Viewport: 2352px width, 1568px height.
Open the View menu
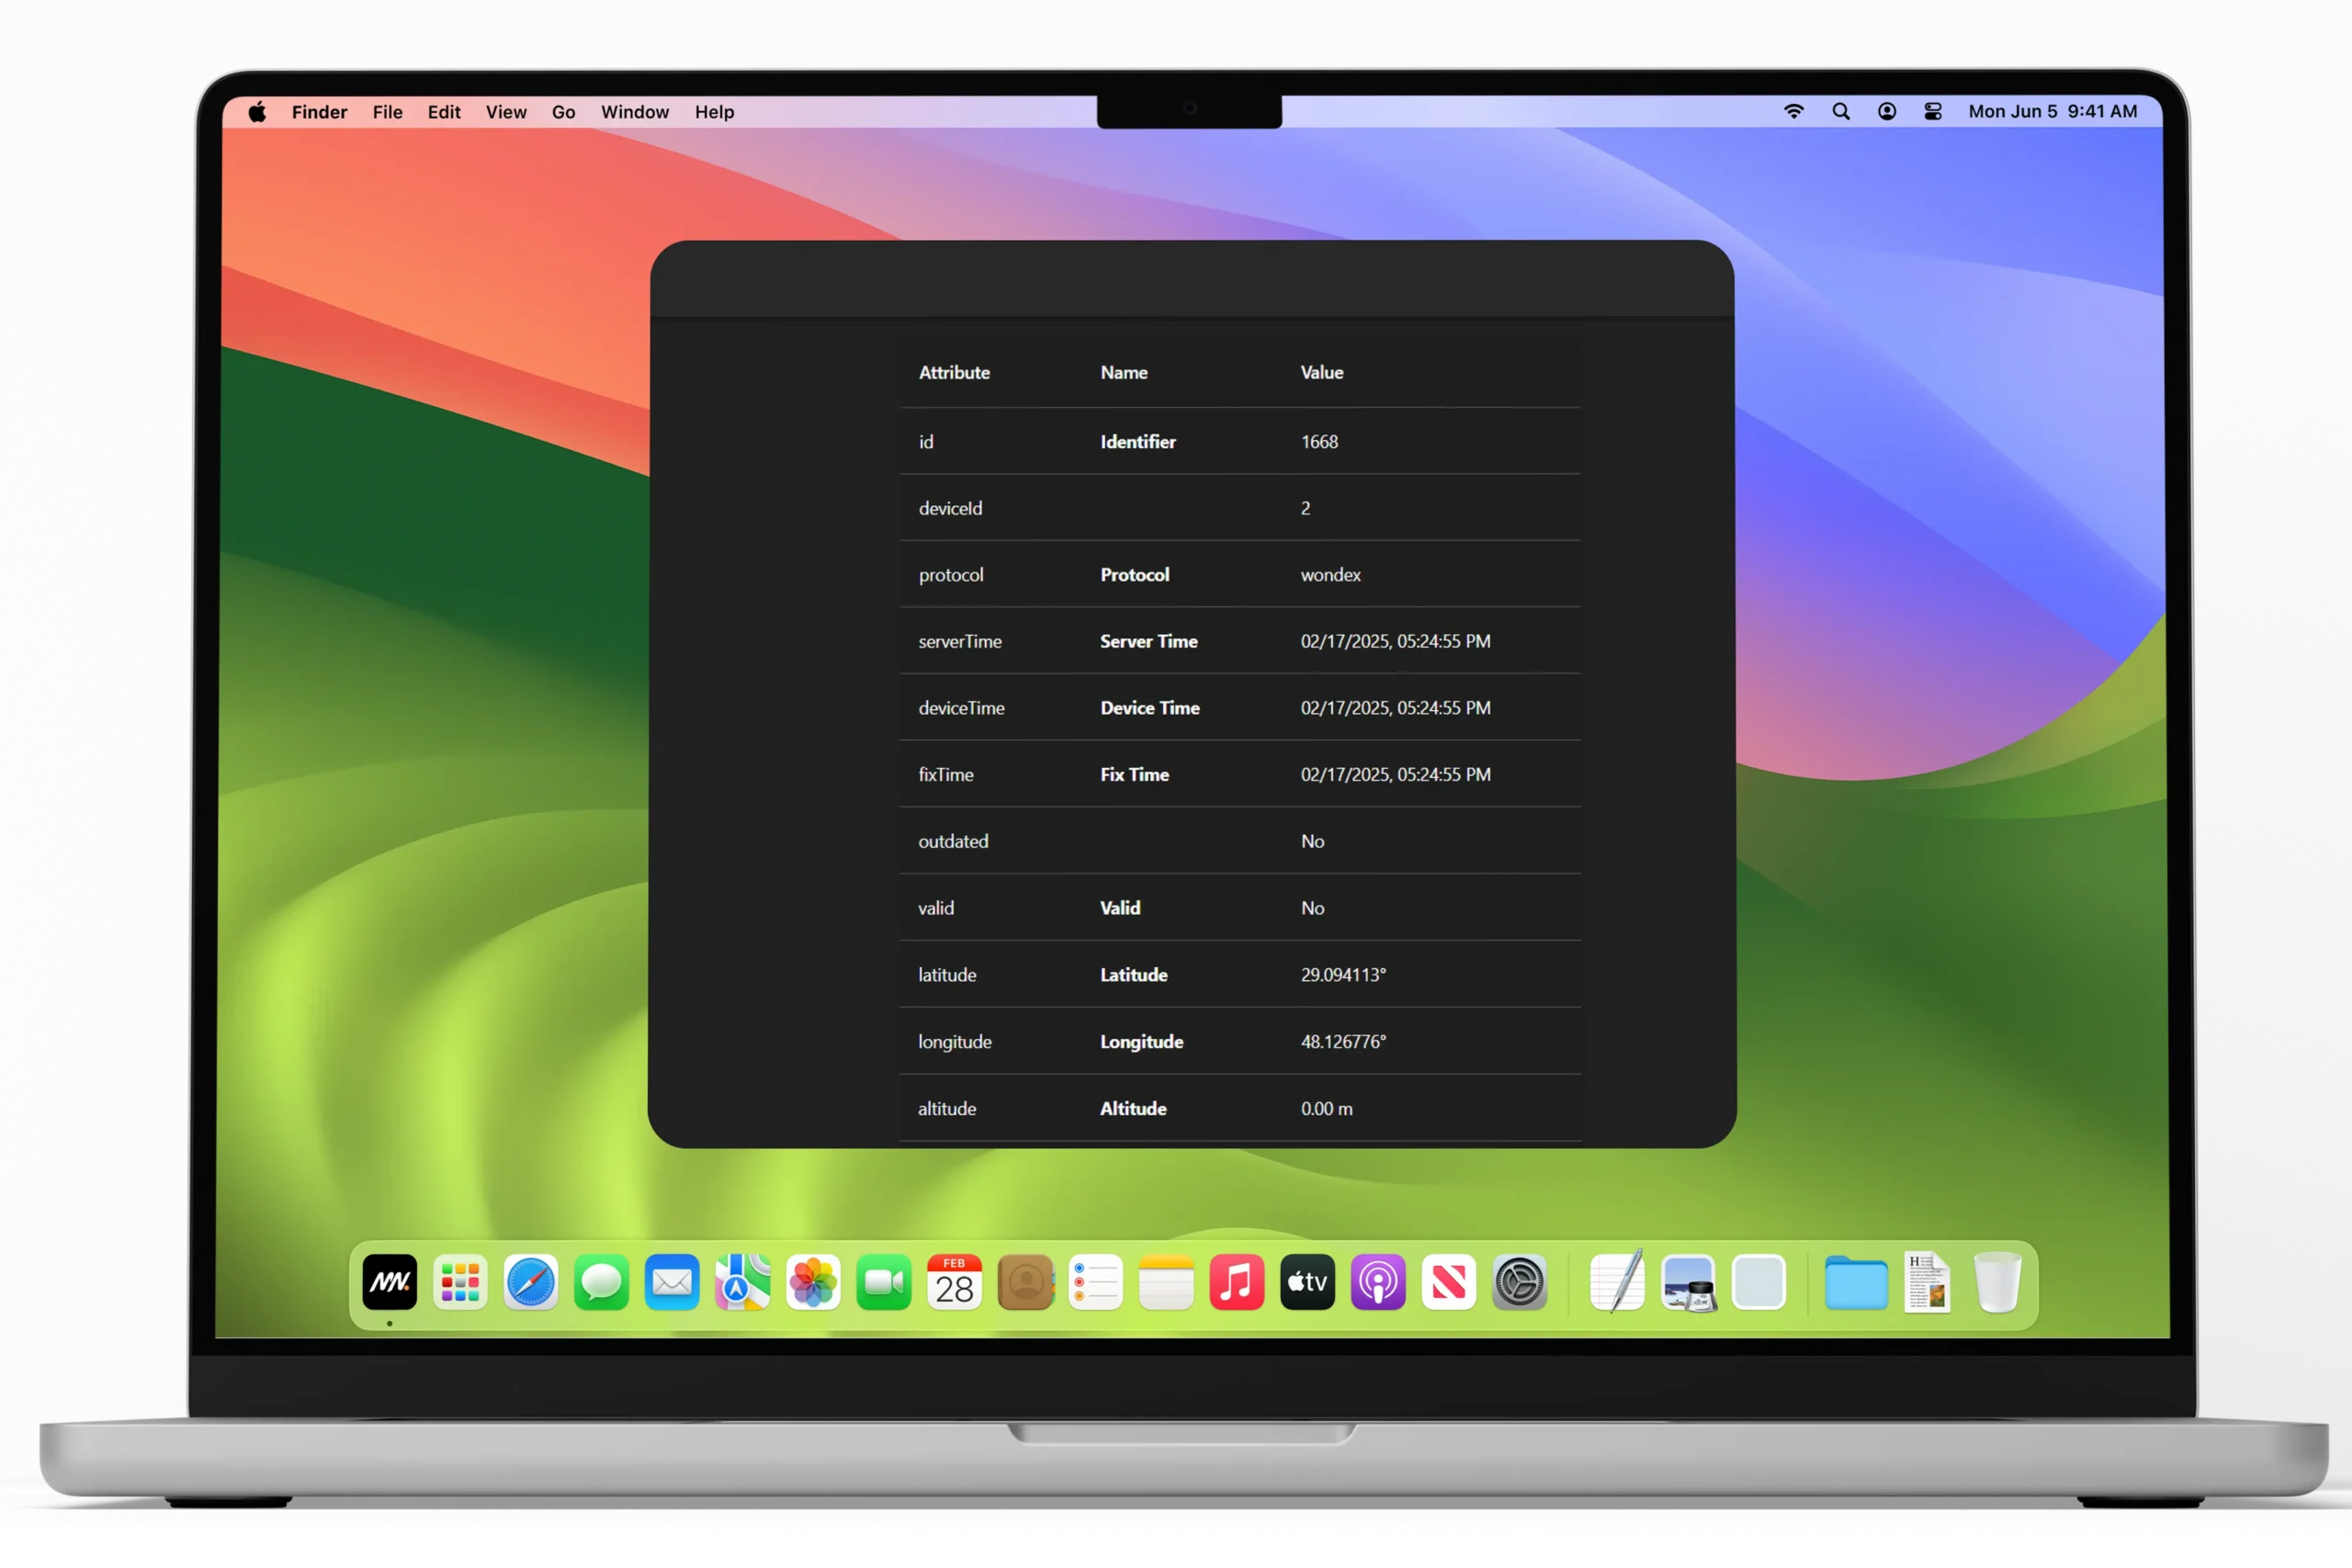506,112
